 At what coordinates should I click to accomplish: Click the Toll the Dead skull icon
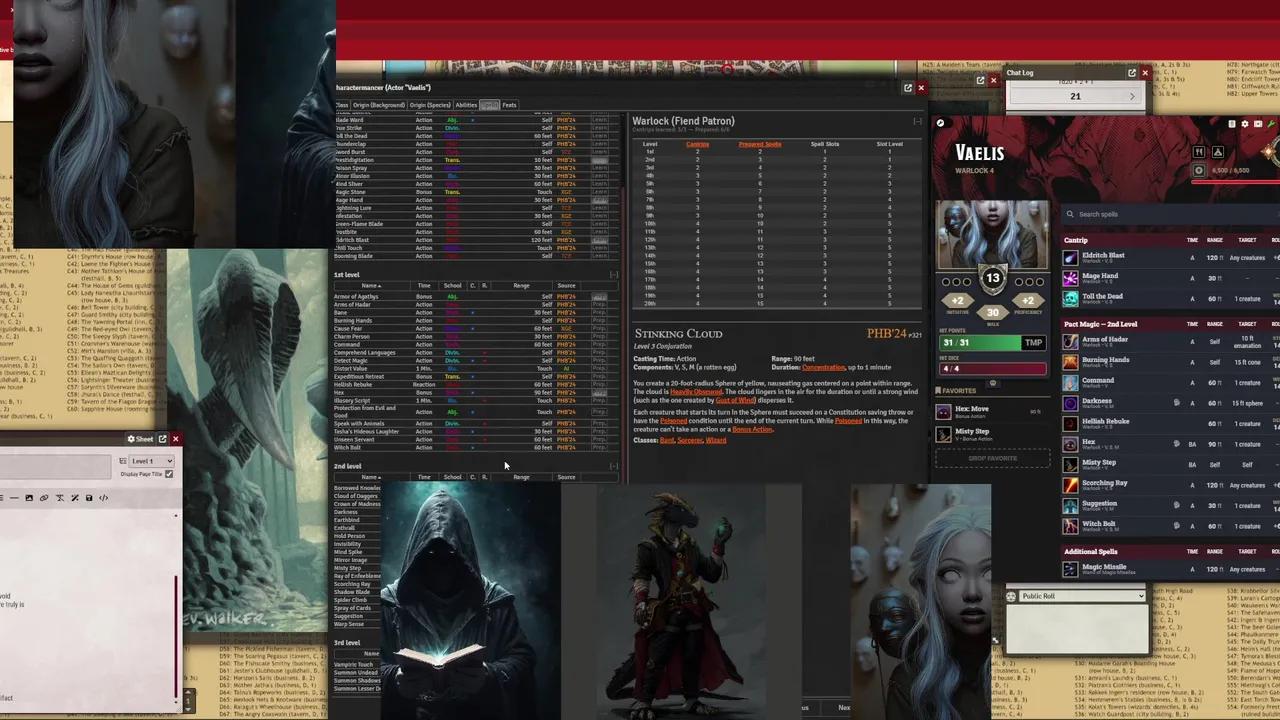click(x=1071, y=298)
